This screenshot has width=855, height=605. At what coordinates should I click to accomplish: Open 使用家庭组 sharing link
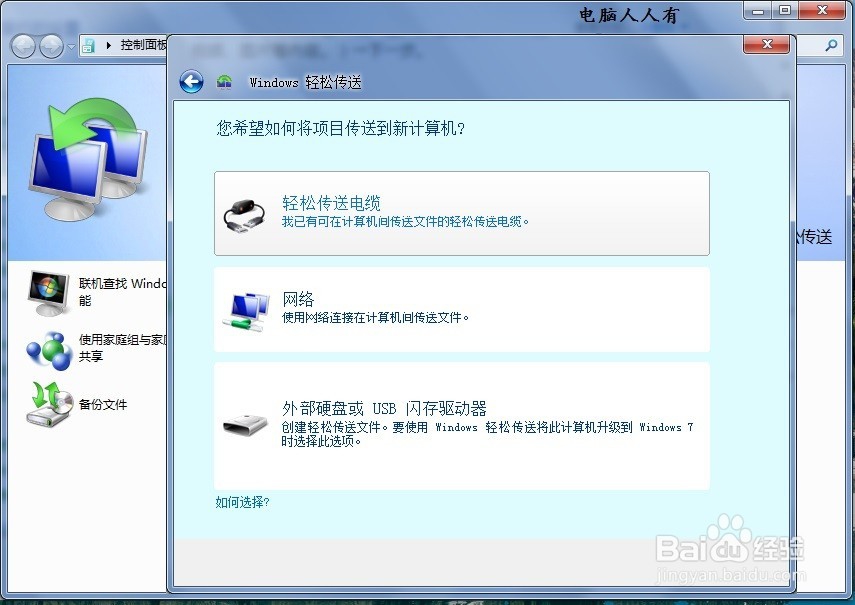(x=123, y=348)
